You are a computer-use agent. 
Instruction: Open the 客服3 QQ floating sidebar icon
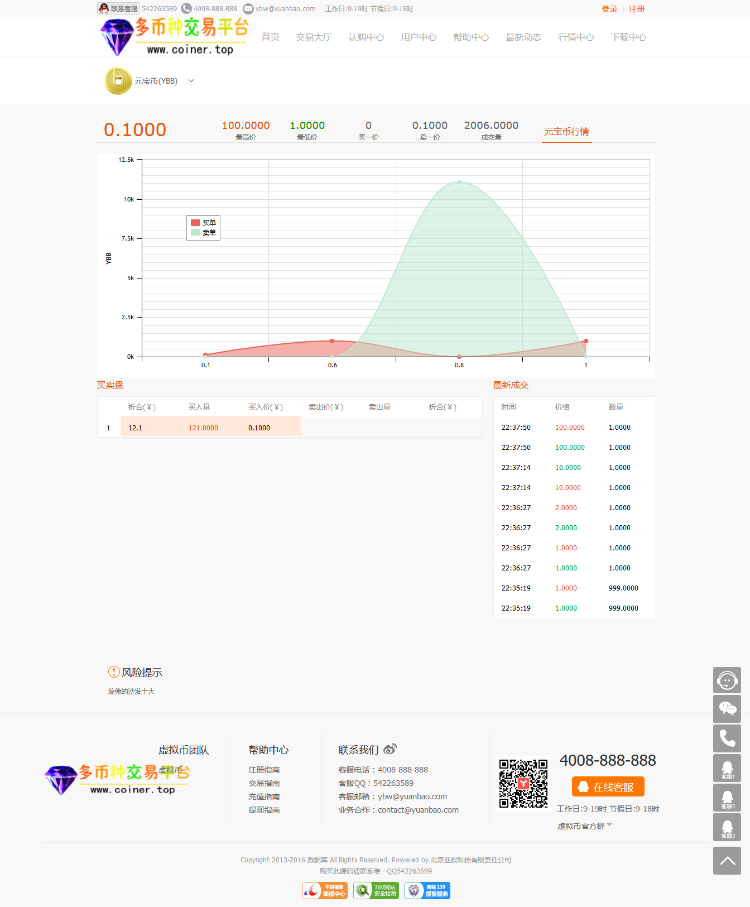point(727,827)
